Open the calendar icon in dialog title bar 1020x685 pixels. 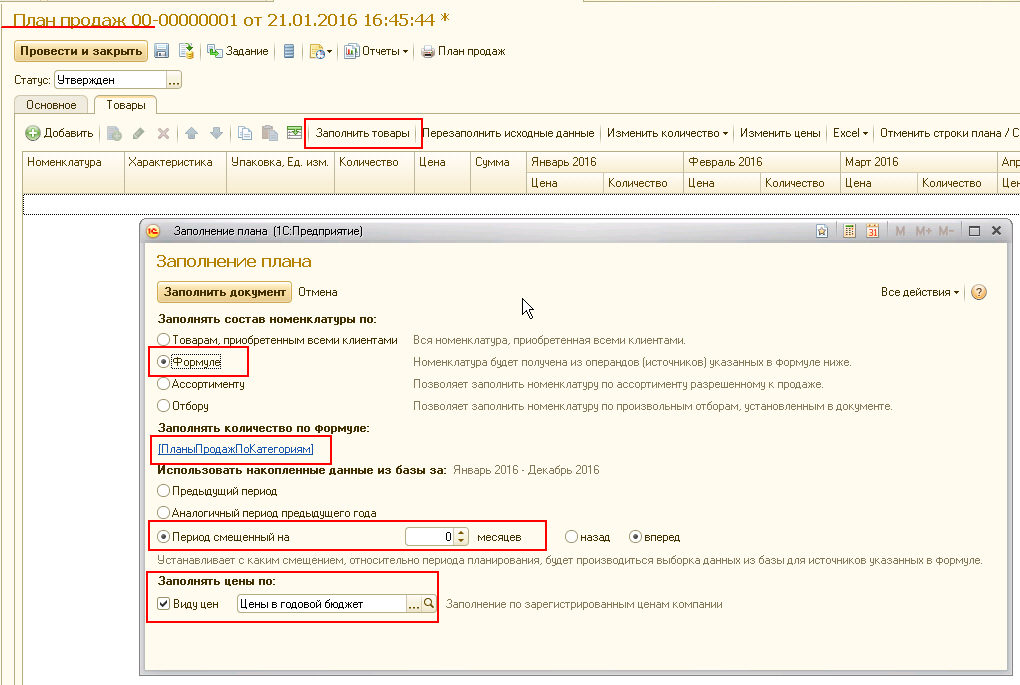pos(872,231)
